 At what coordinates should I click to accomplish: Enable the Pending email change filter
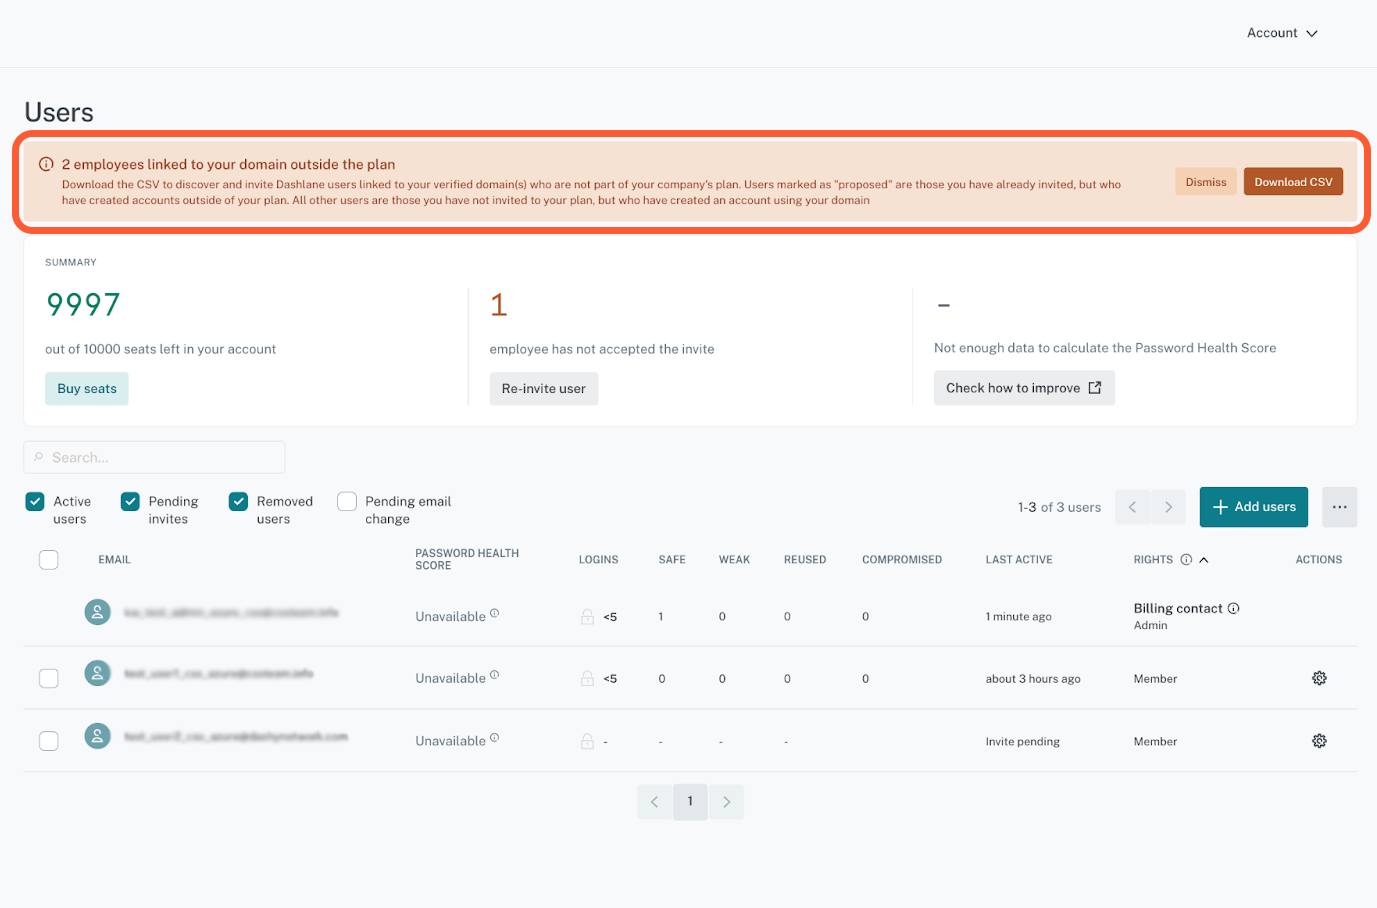(347, 501)
